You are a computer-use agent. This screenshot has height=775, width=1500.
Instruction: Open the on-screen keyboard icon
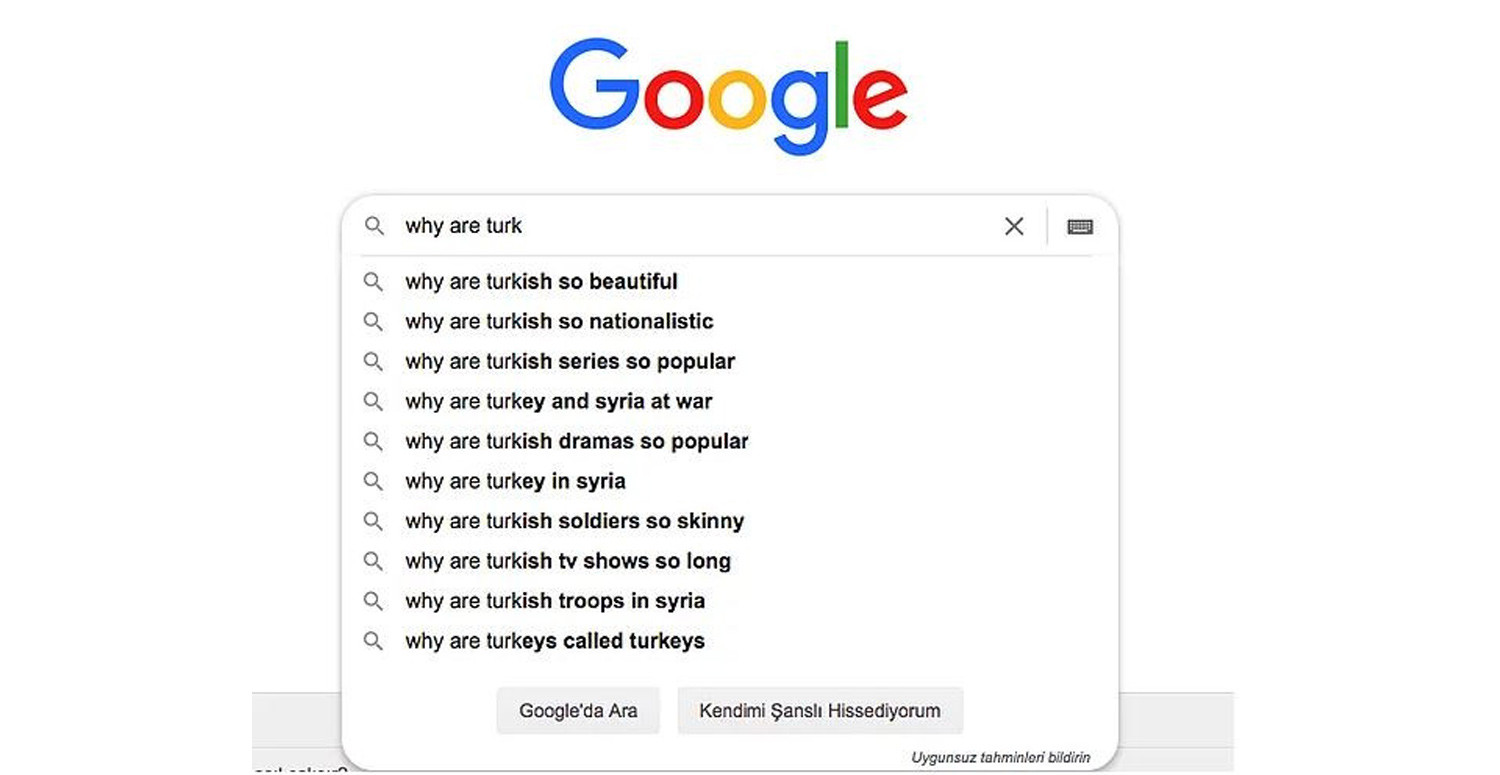click(x=1079, y=226)
